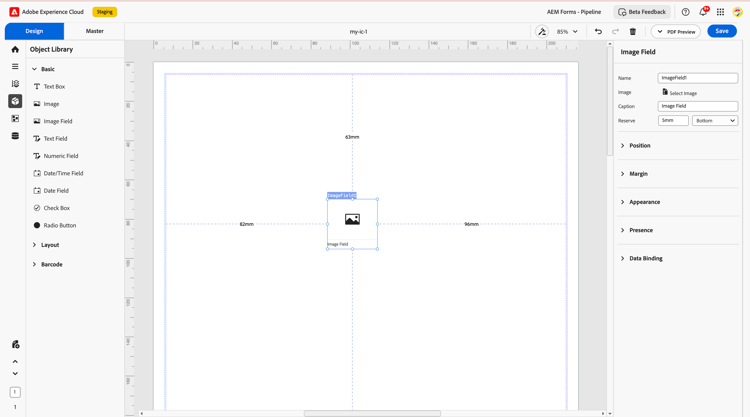Screen dimensions: 750x417
Task: Click the Save button
Action: 722,31
